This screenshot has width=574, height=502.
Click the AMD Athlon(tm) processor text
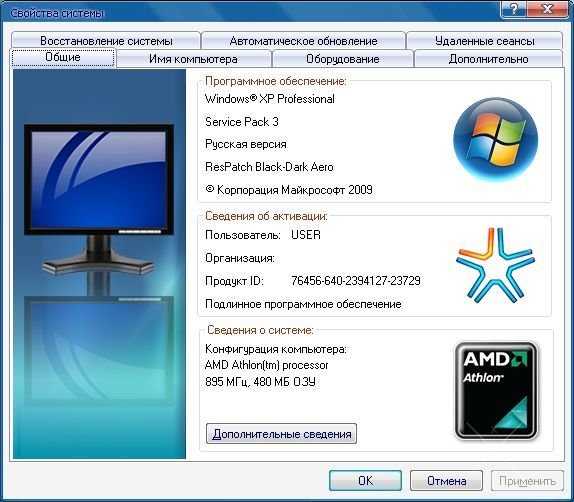[x=266, y=365]
